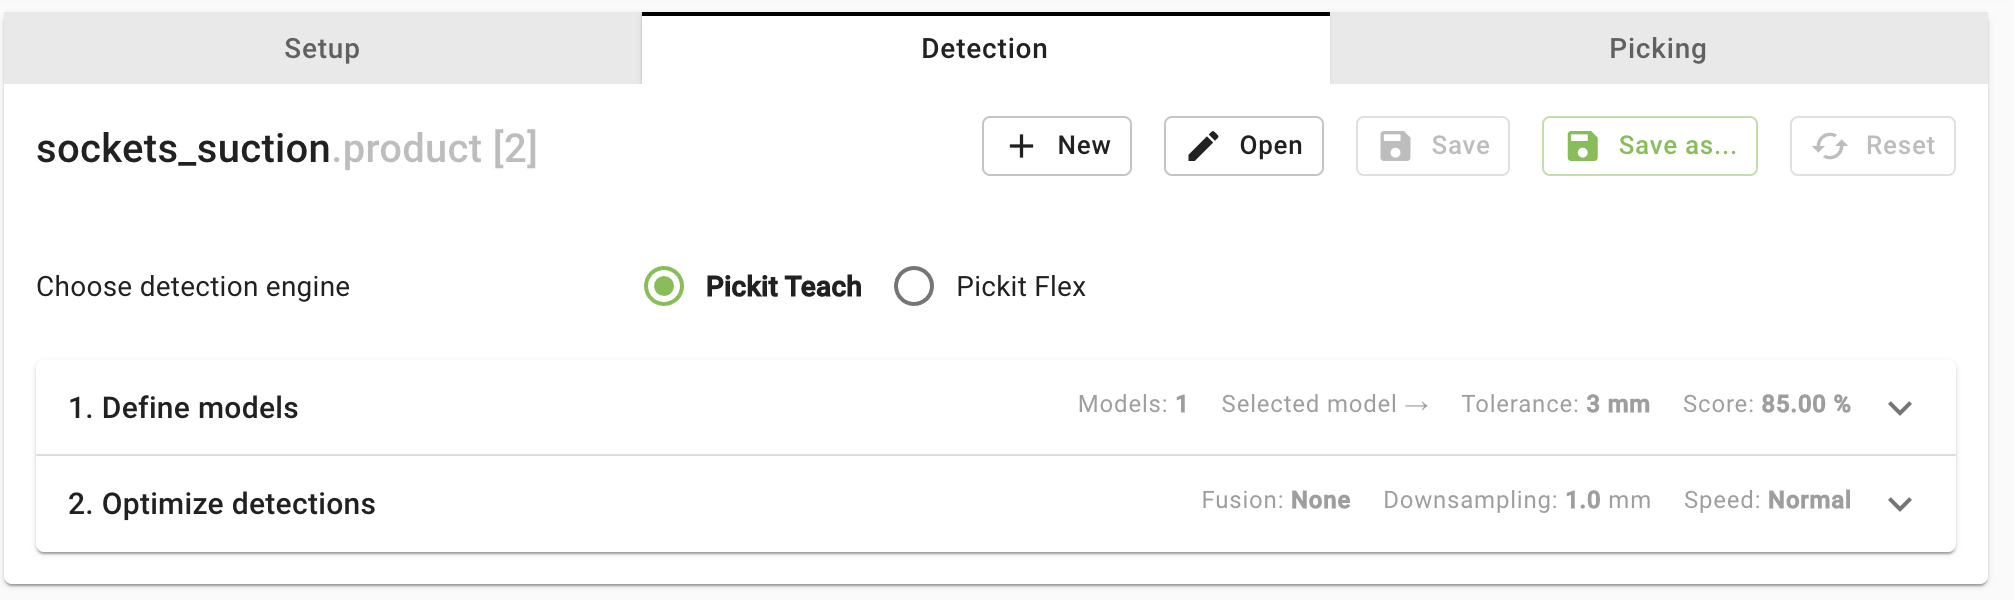Click the pencil icon on Open button
The image size is (2014, 600).
(1203, 146)
